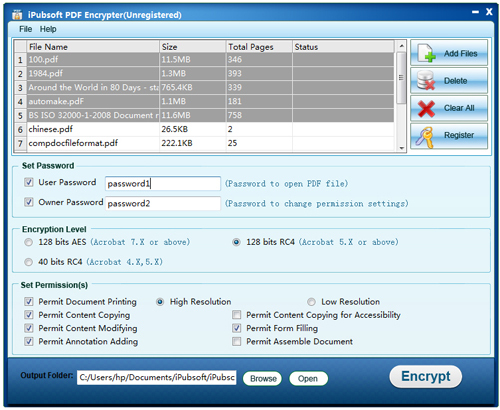The width and height of the screenshot is (500, 410).
Task: Uncheck Permit Document Printing
Action: pos(29,302)
